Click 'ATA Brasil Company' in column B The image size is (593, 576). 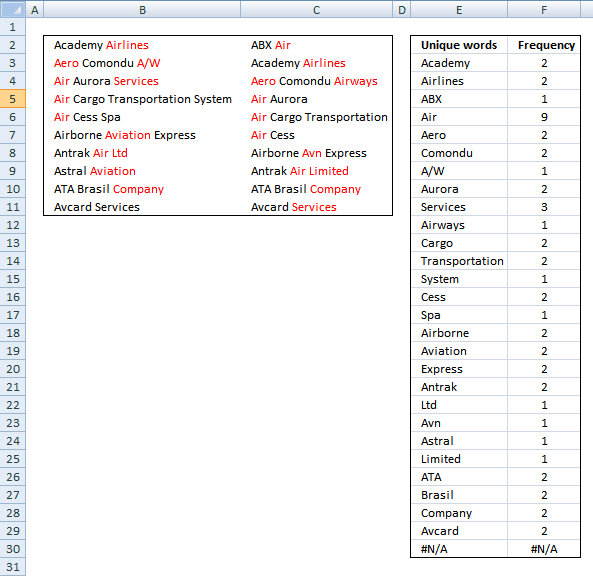[x=142, y=189]
